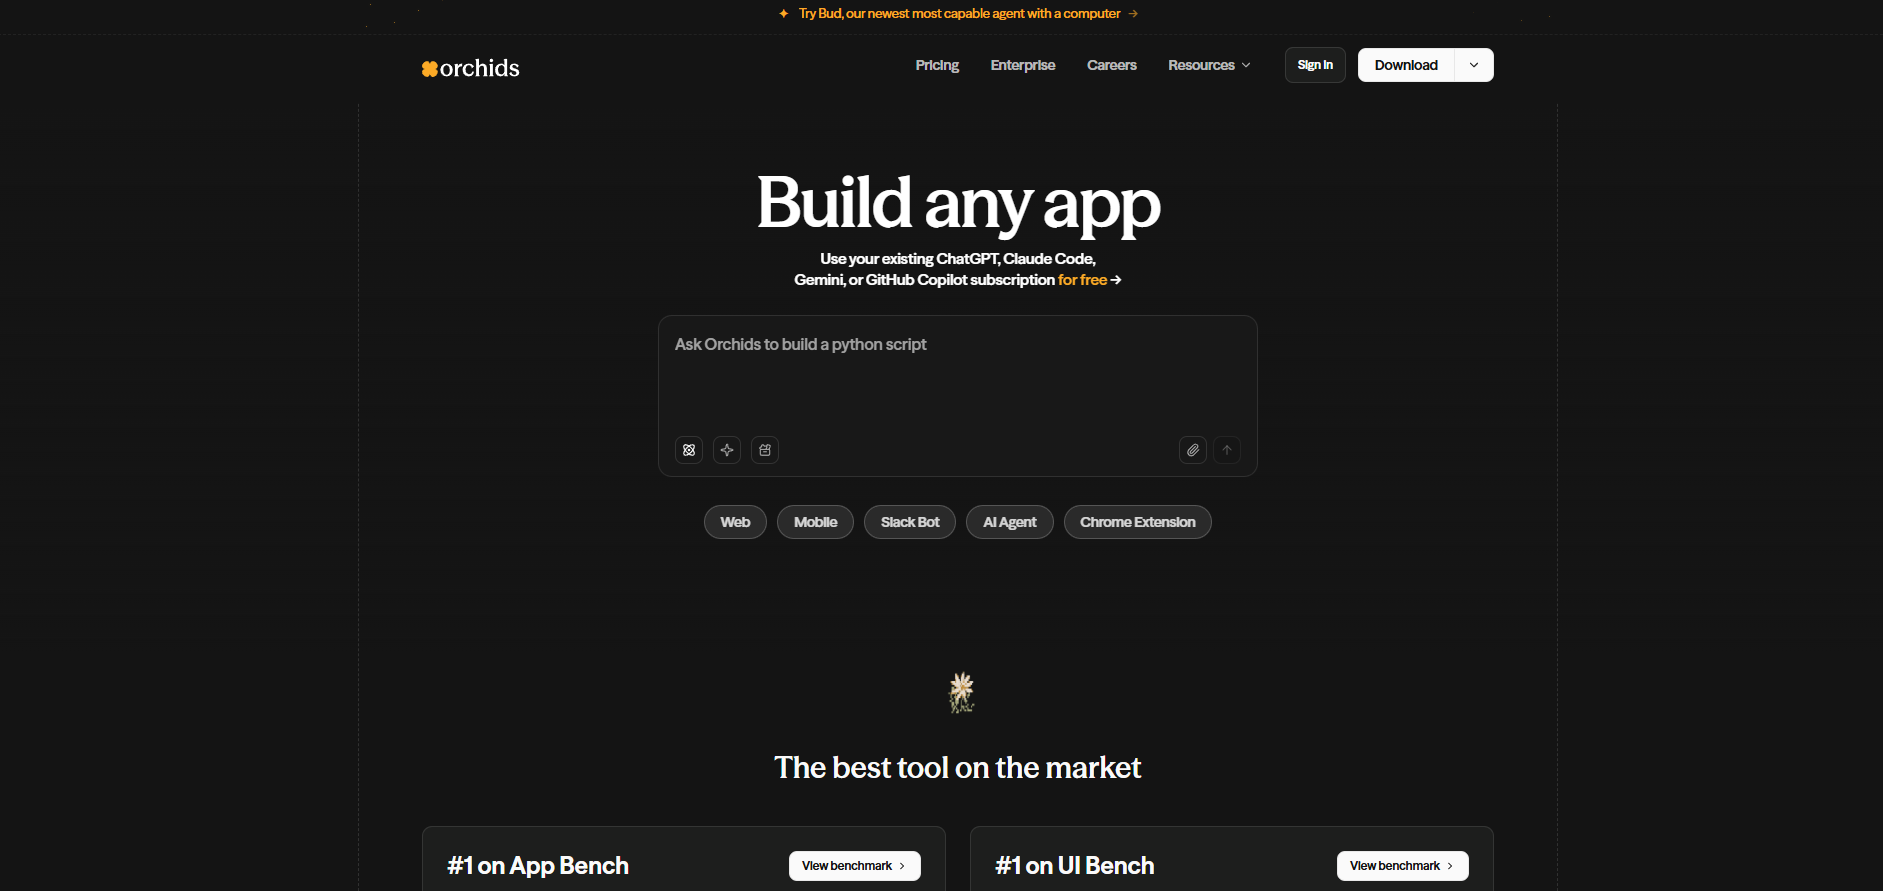Pick the Chrome Extension chip
Screen dimensions: 1883x891
click(x=1138, y=522)
